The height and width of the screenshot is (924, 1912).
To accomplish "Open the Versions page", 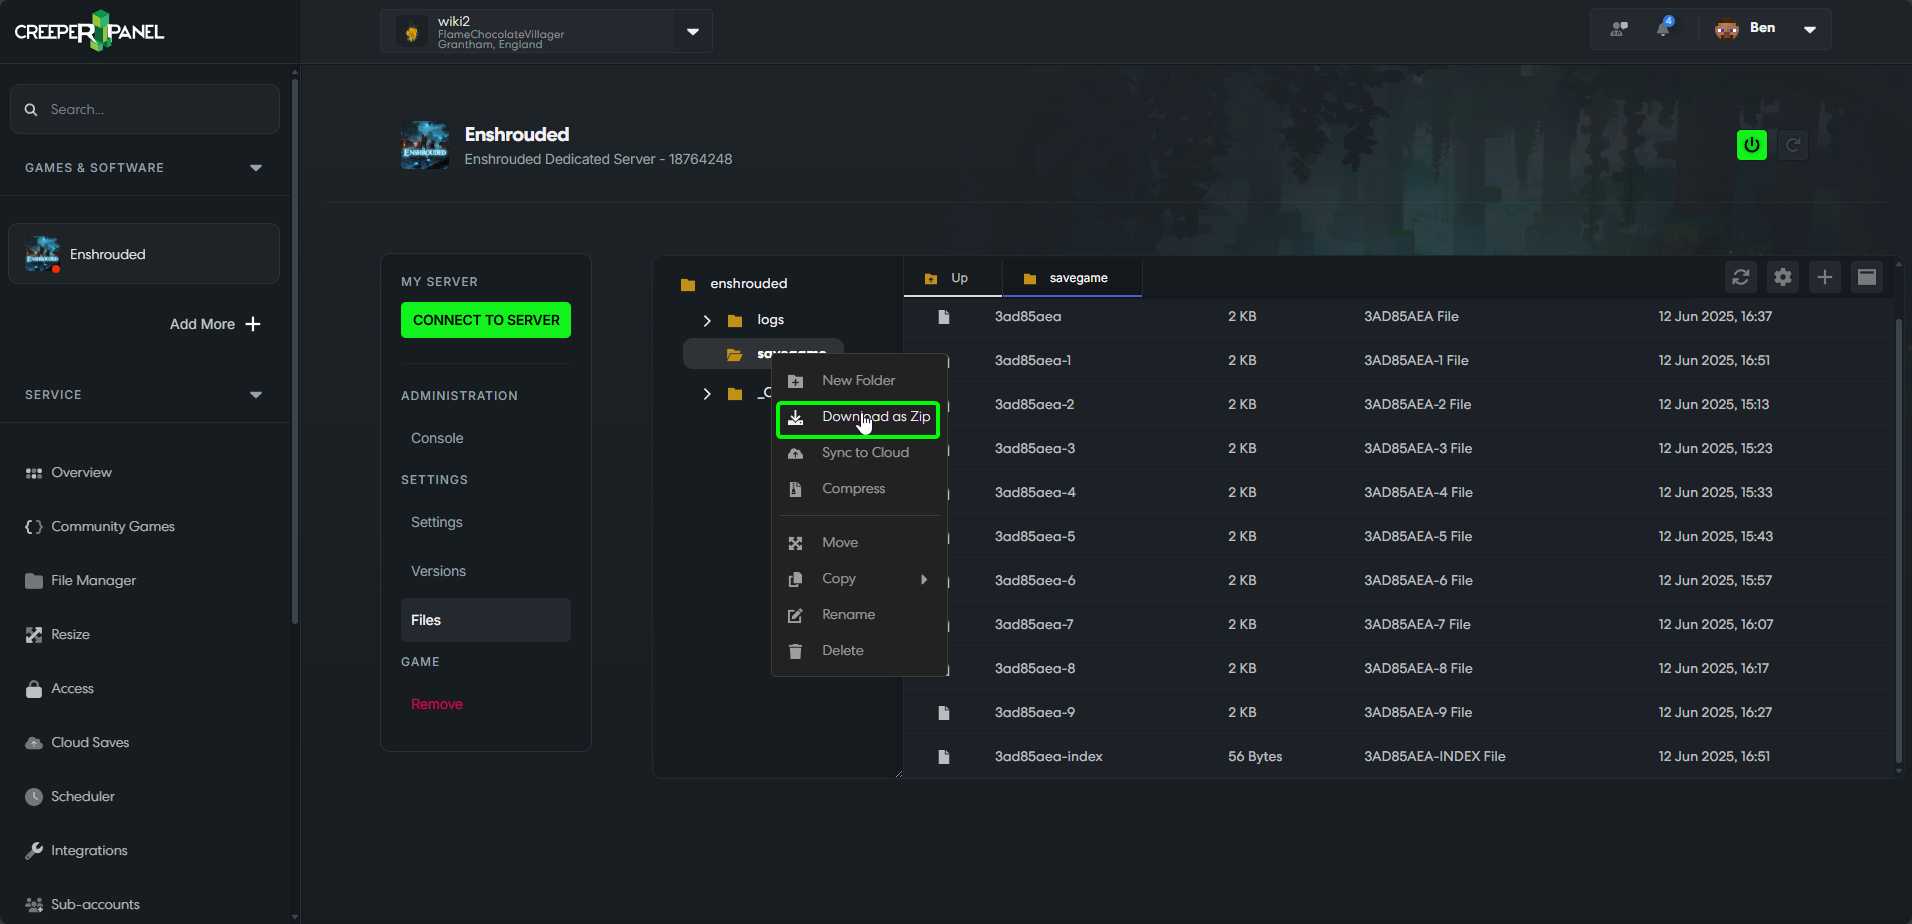I will point(438,571).
